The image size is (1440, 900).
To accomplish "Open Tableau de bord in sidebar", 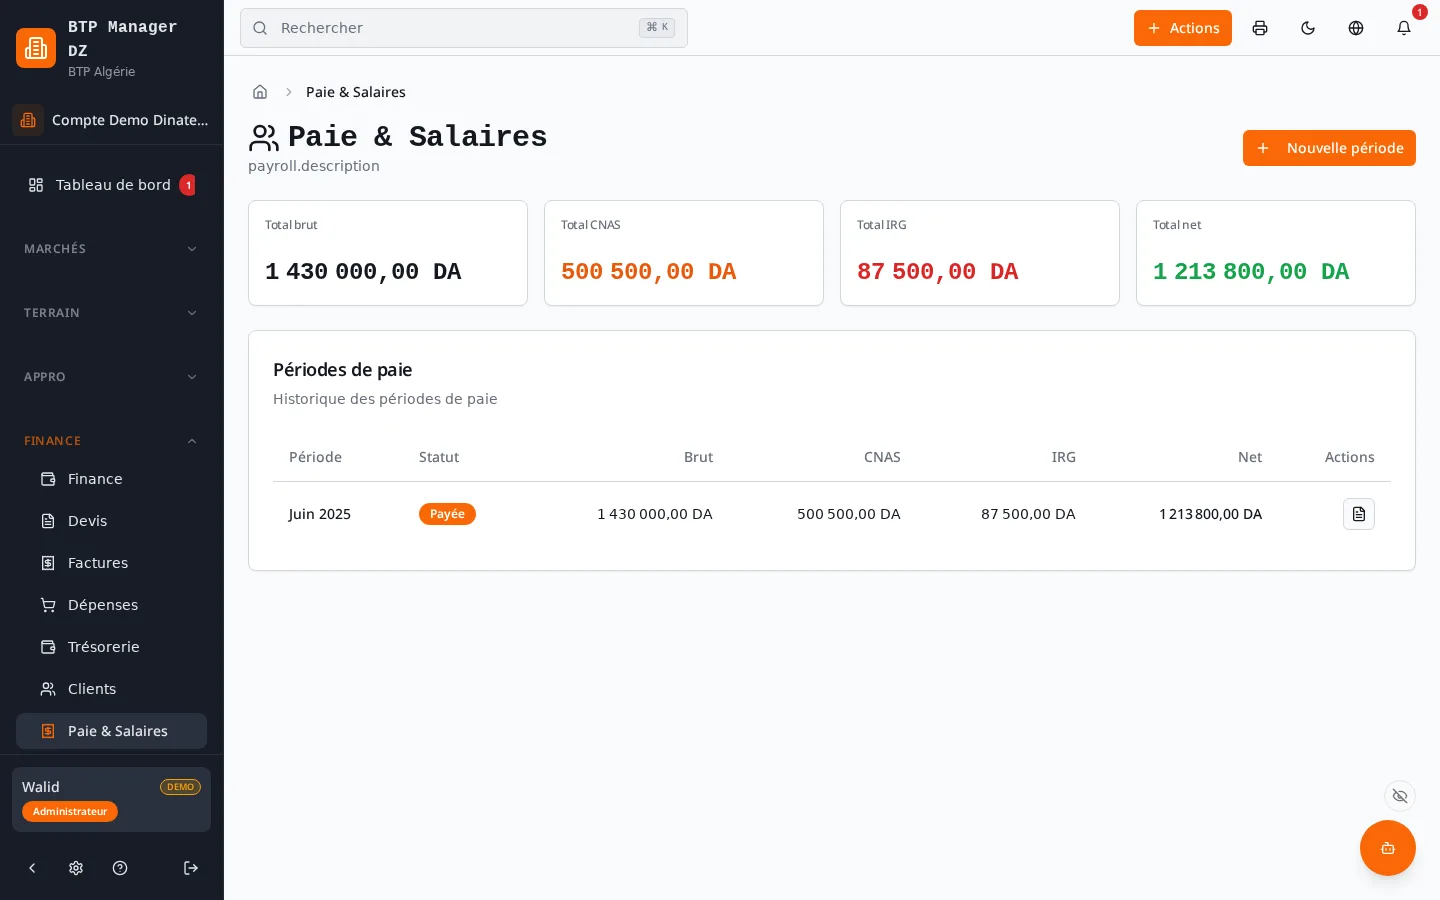I will coord(111,185).
